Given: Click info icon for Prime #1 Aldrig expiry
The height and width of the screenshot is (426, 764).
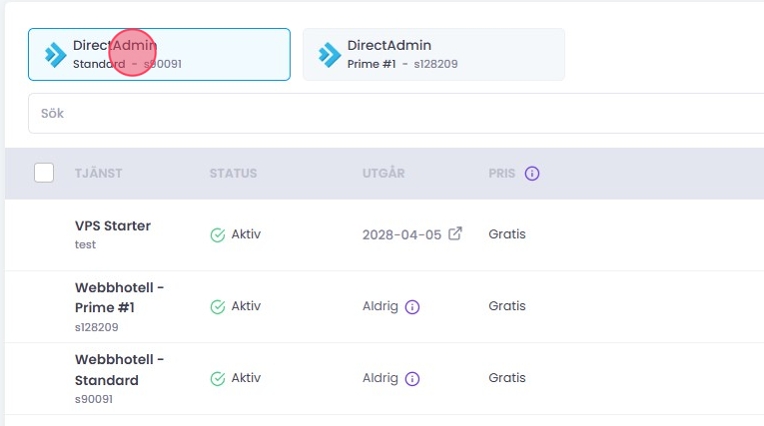Looking at the screenshot, I should [x=412, y=307].
